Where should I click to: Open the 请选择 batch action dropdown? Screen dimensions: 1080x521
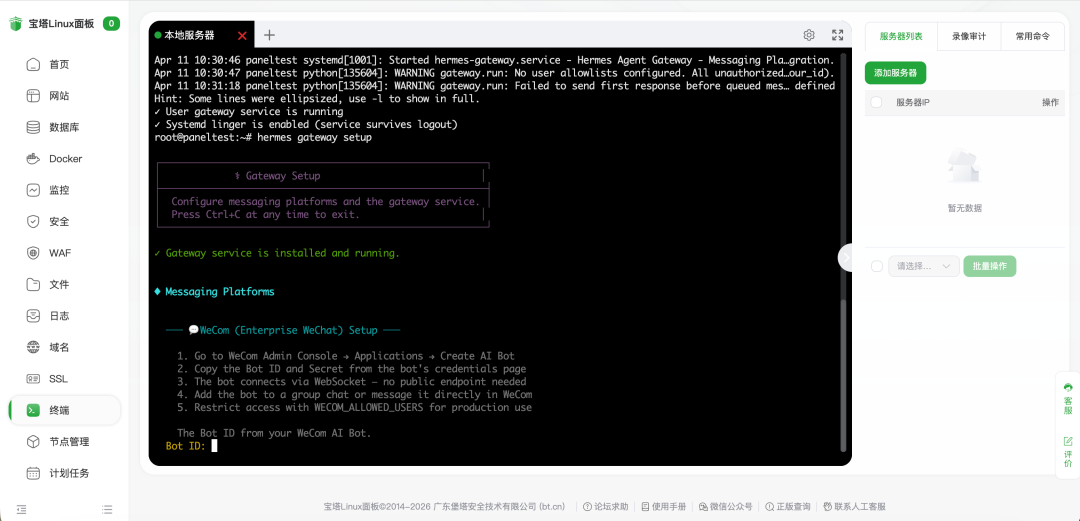[x=924, y=266]
